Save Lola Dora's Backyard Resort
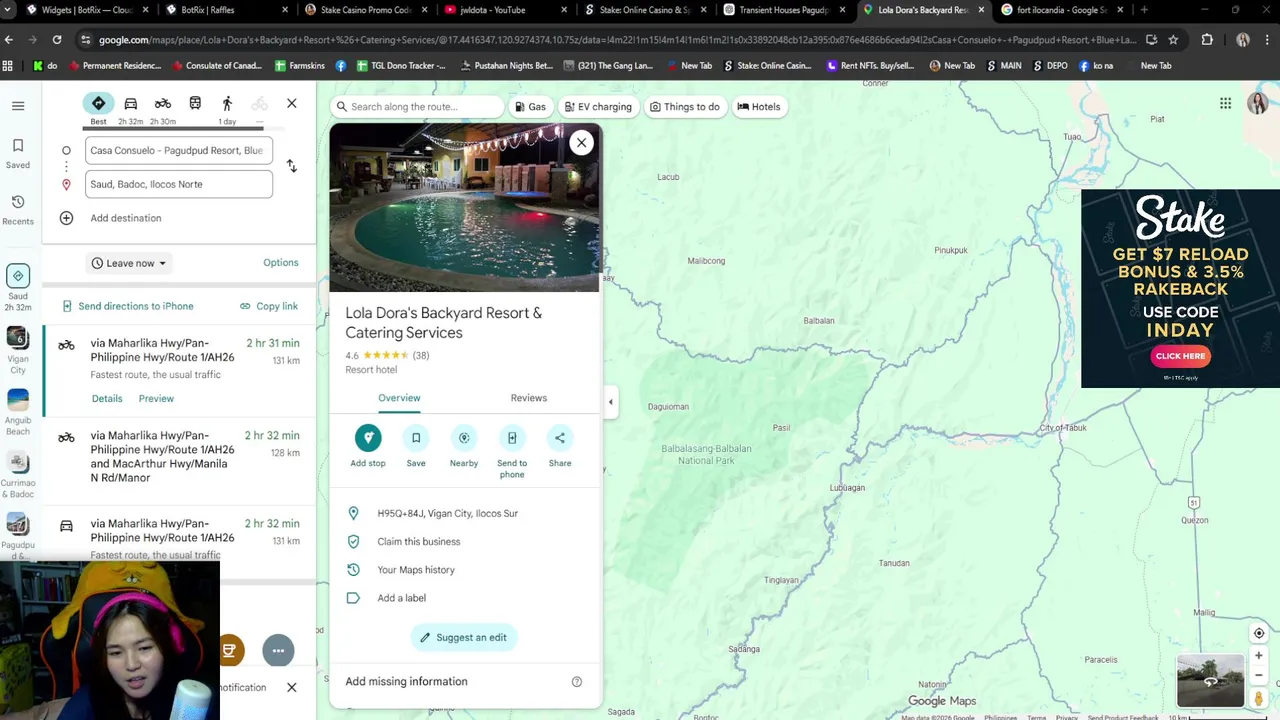 pyautogui.click(x=416, y=446)
